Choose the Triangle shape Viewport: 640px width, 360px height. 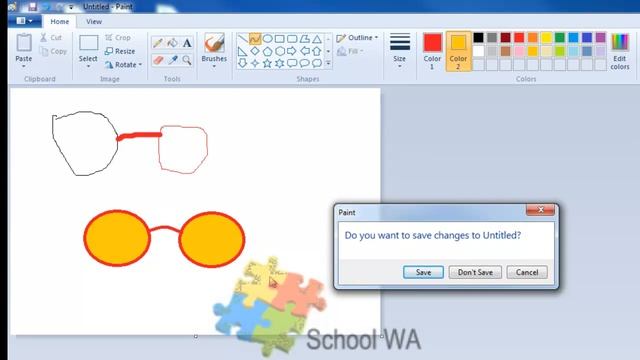317,39
